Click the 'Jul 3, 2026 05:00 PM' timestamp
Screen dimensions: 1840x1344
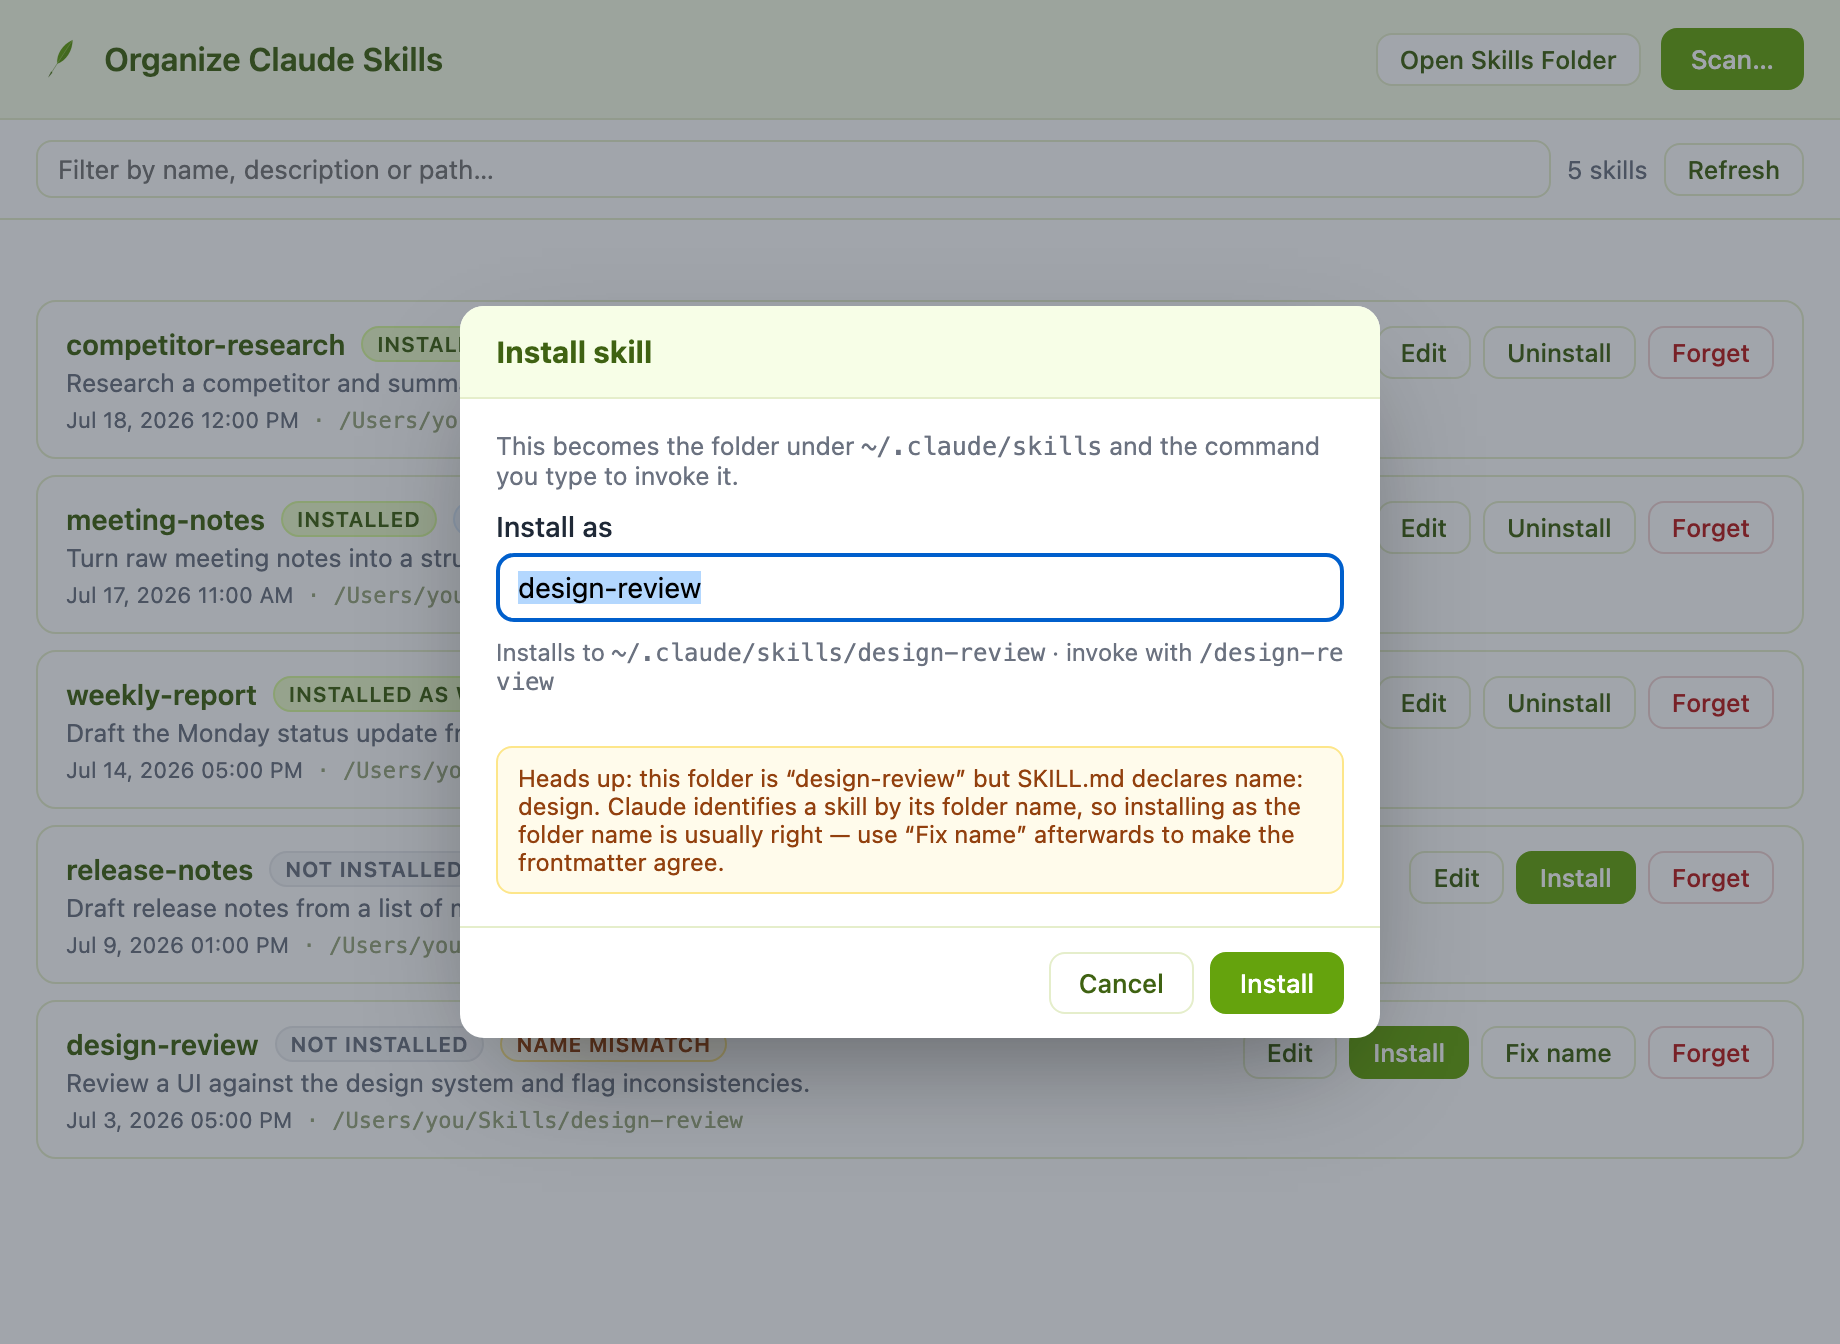(x=179, y=1120)
